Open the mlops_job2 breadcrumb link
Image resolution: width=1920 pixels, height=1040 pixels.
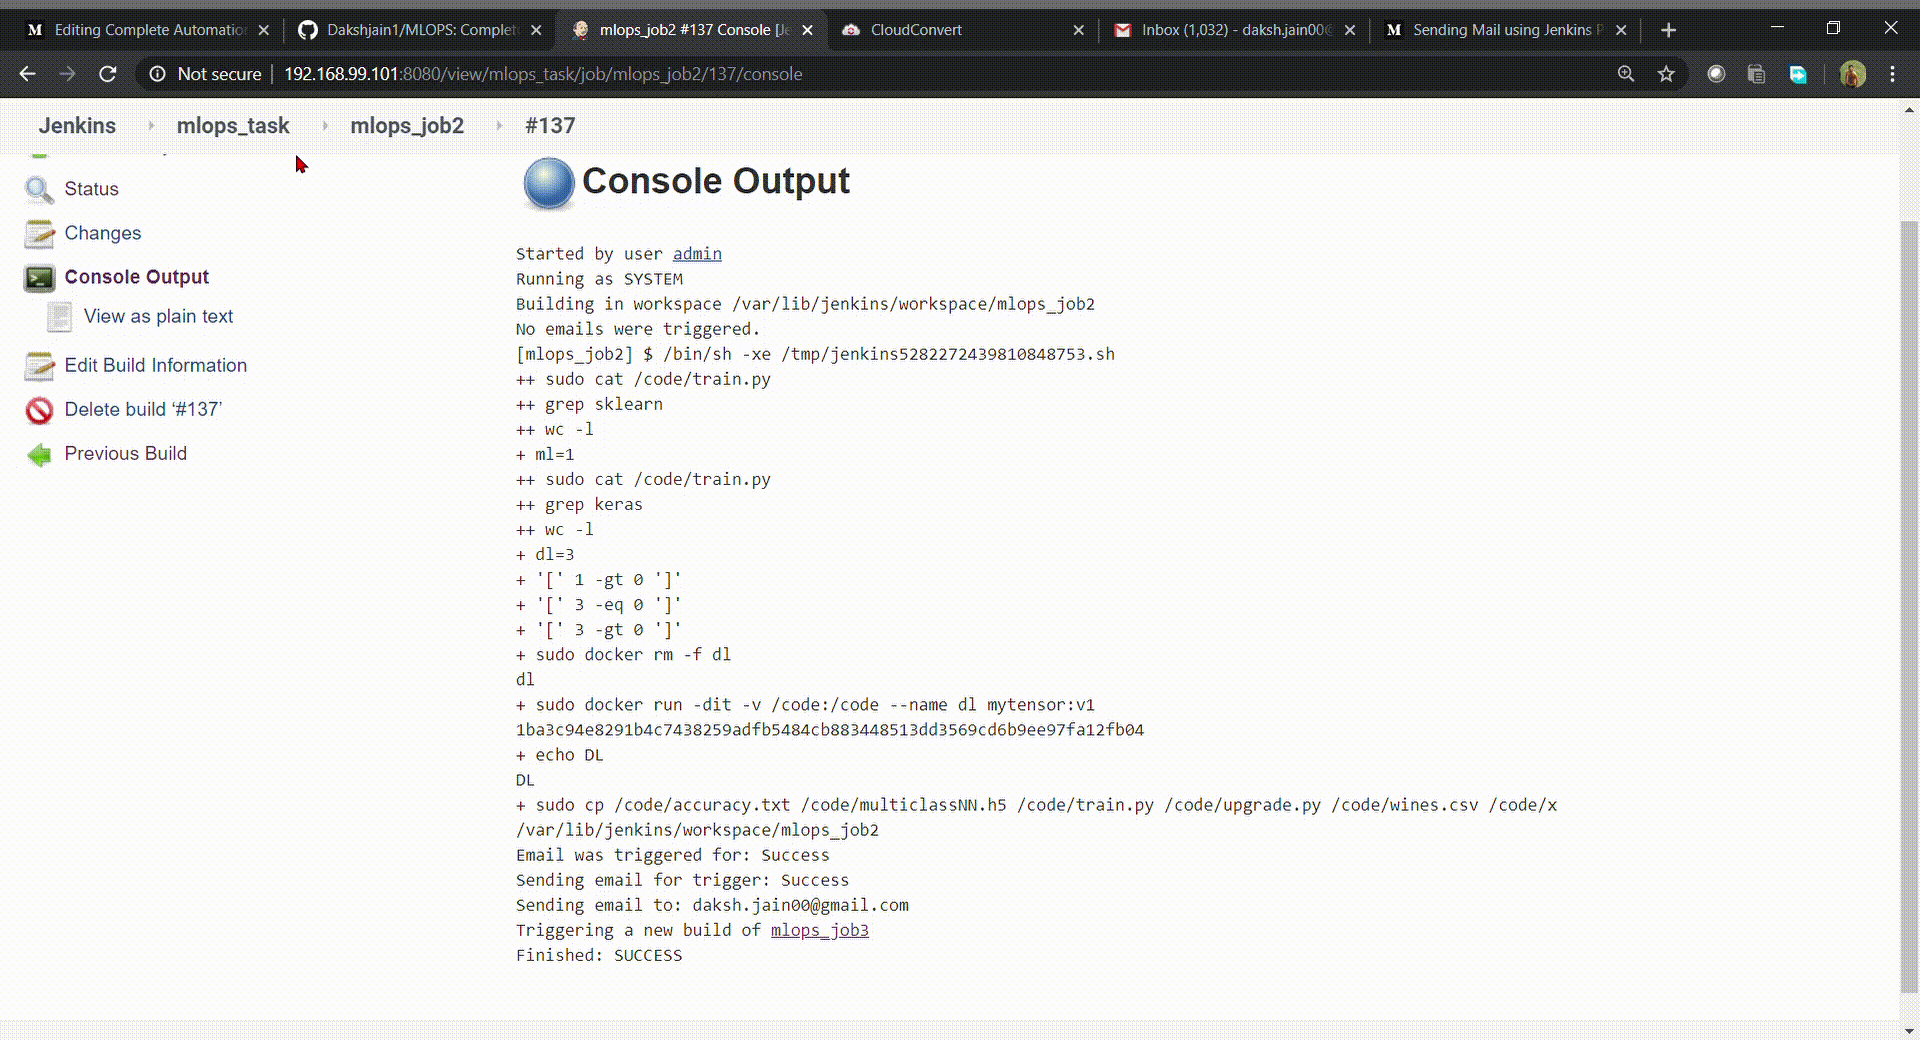click(x=407, y=126)
